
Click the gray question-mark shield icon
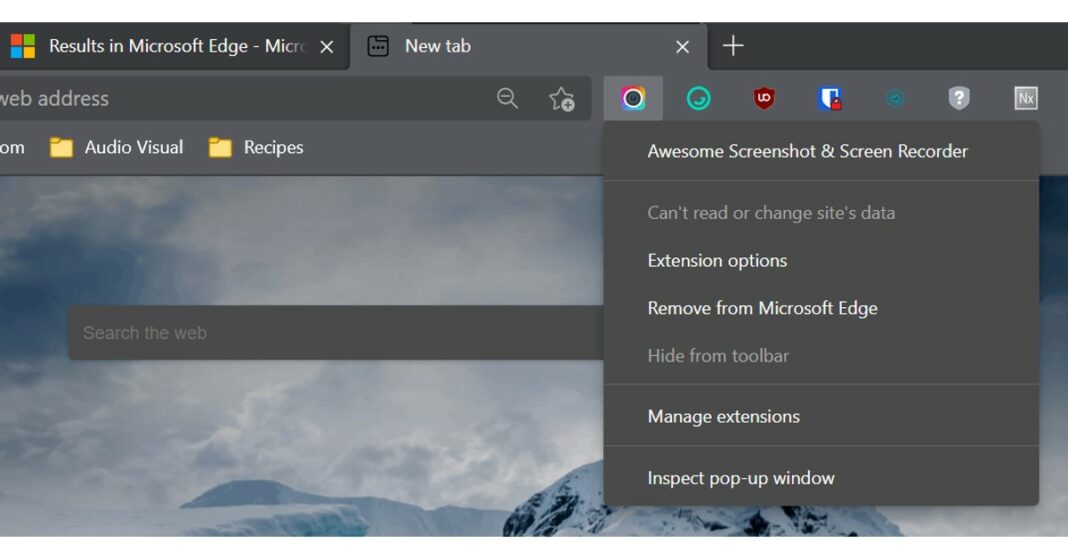pos(959,99)
